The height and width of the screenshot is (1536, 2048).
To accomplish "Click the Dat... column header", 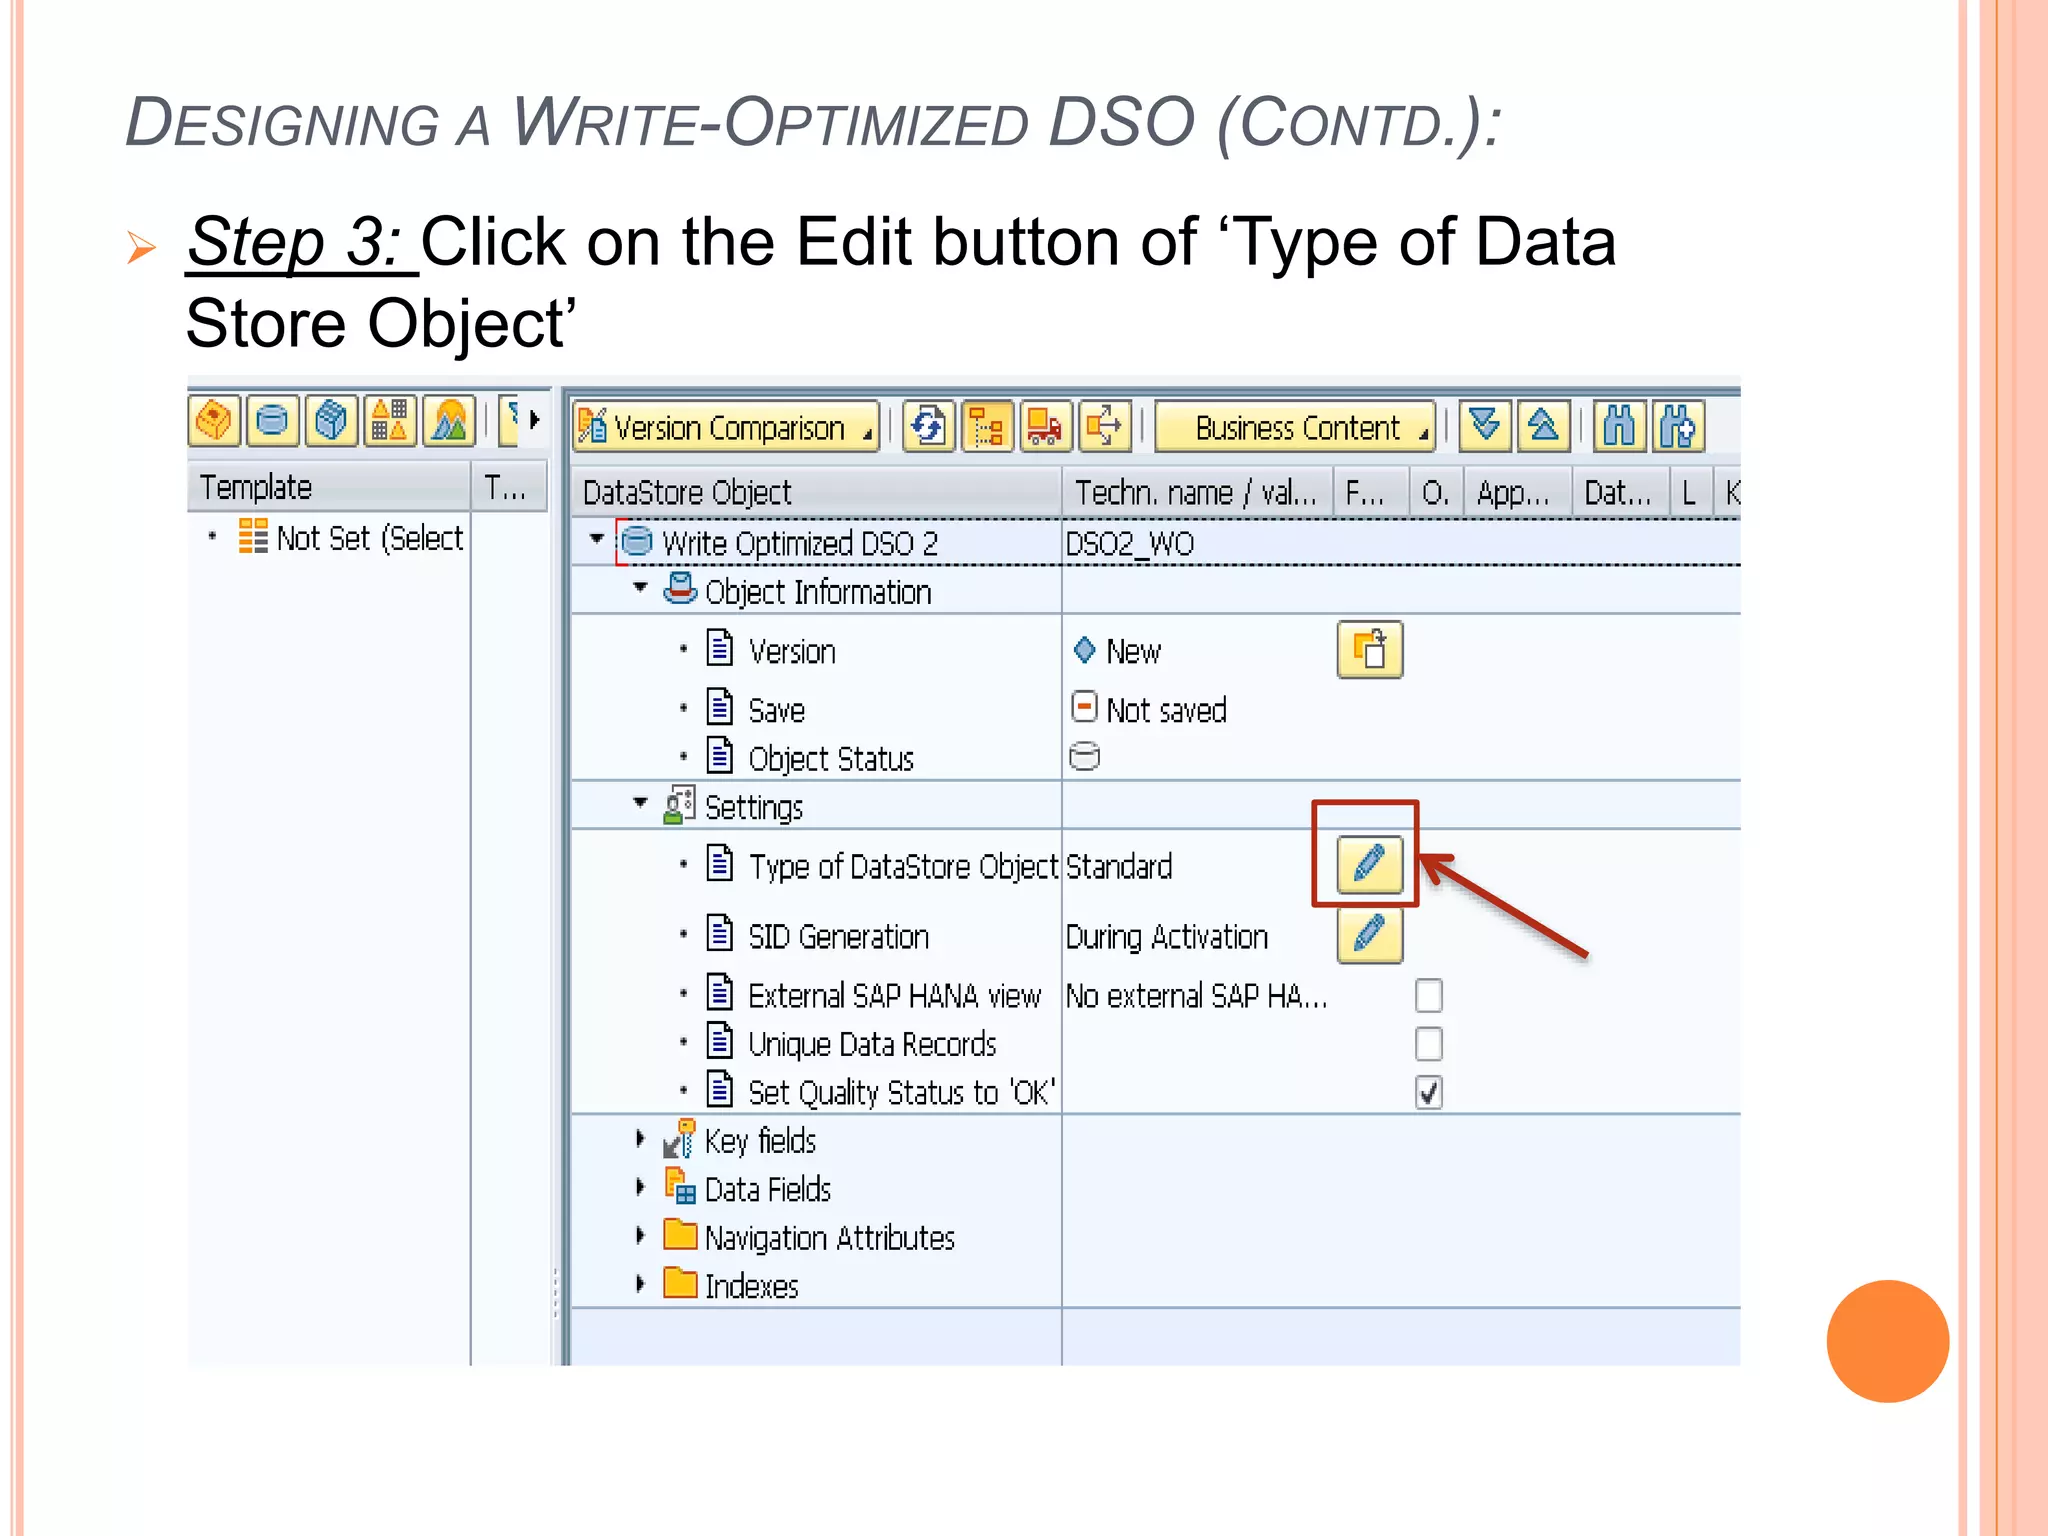I will point(1620,492).
